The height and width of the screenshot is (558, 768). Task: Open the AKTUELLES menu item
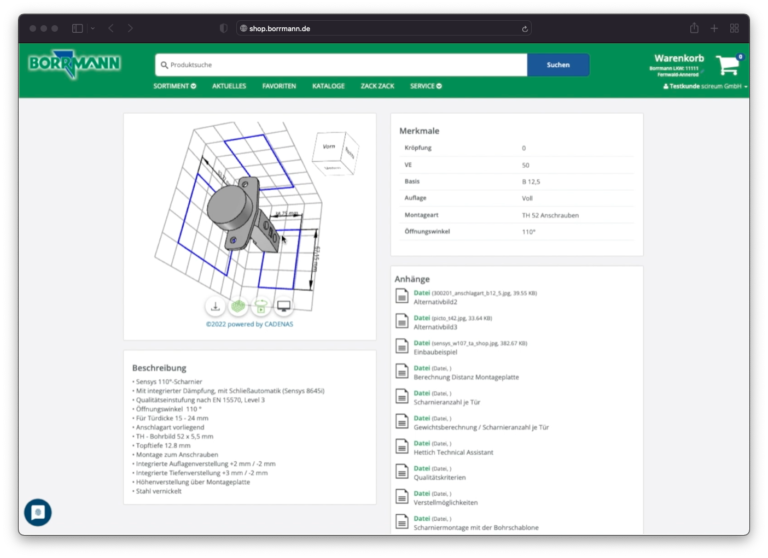[x=229, y=86]
